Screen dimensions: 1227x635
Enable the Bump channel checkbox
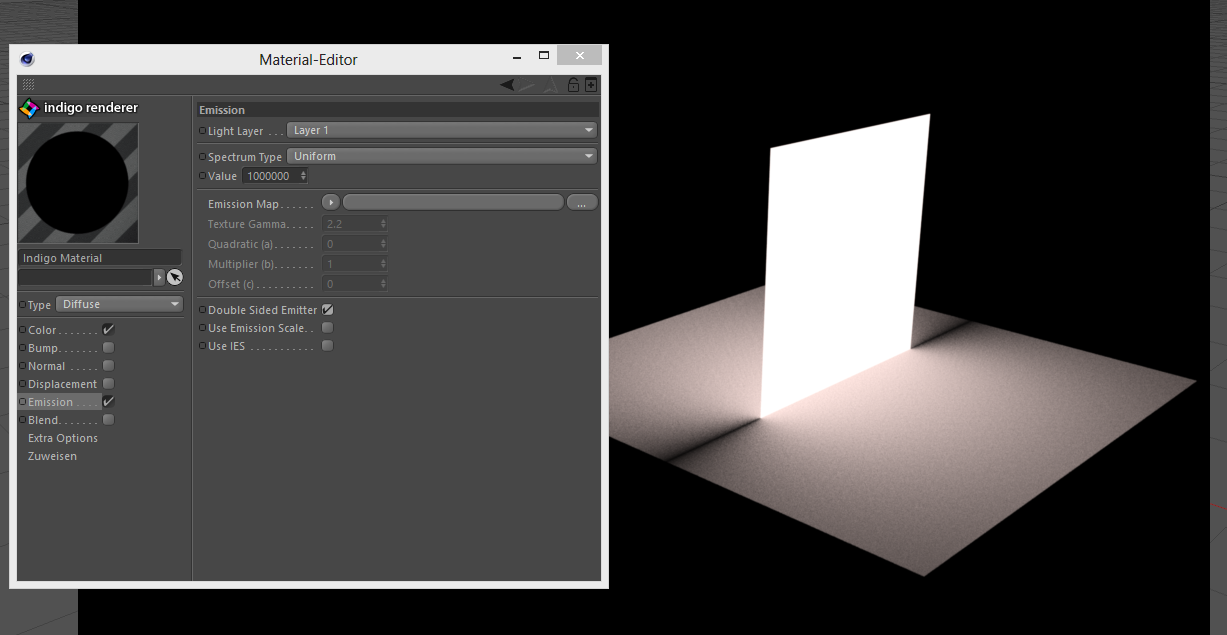[108, 348]
